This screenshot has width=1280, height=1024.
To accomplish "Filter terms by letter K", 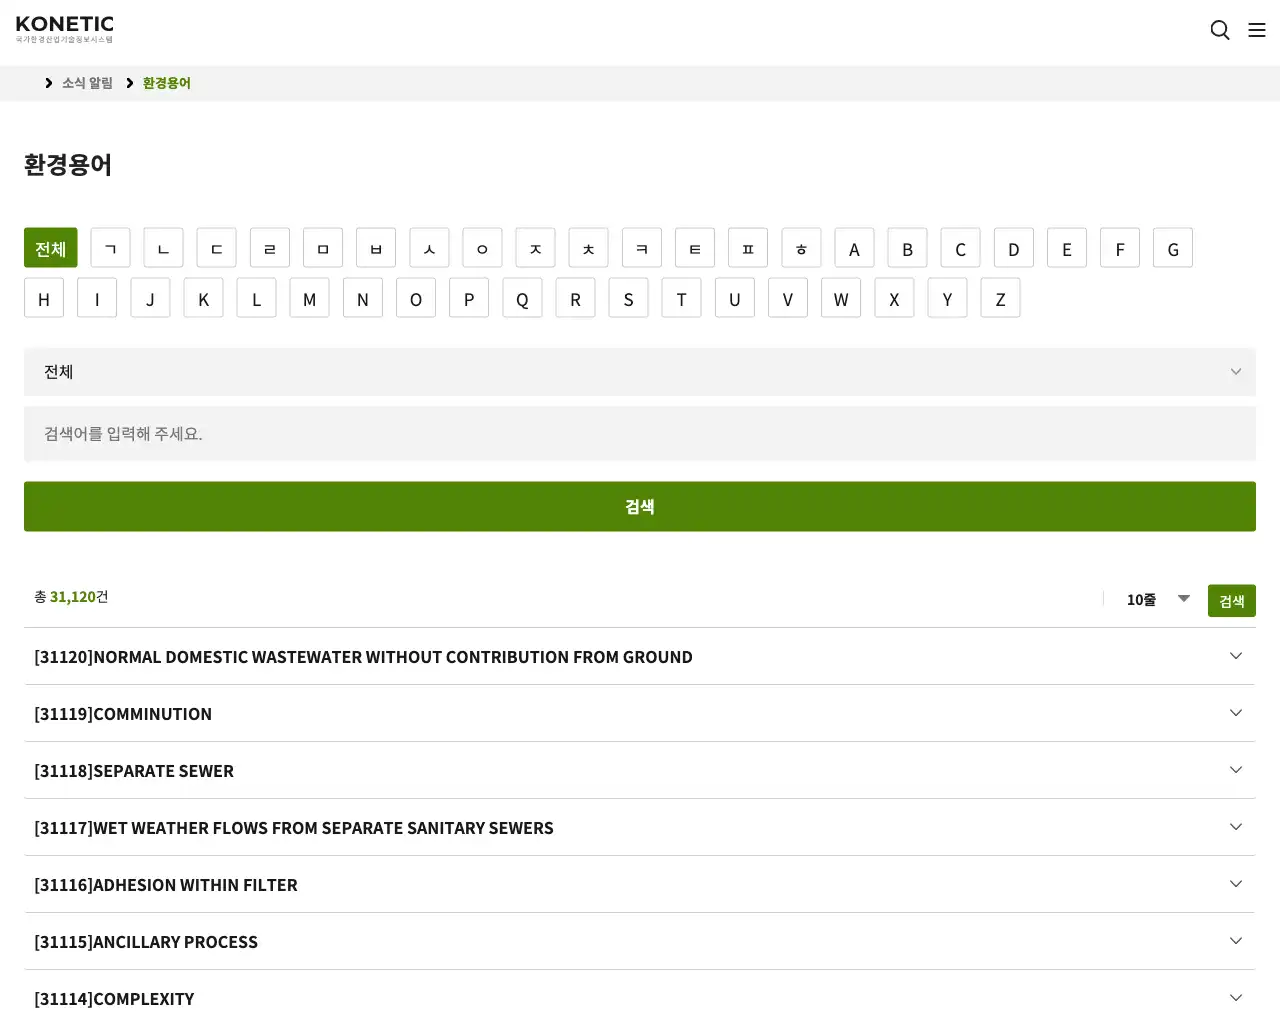I will pyautogui.click(x=203, y=298).
